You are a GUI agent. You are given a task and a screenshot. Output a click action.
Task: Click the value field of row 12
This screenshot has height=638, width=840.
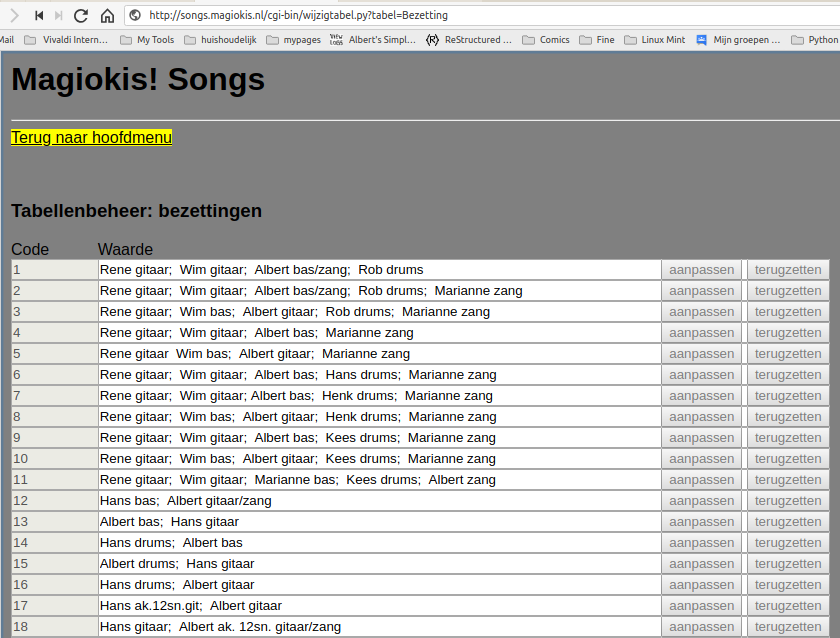coord(379,501)
